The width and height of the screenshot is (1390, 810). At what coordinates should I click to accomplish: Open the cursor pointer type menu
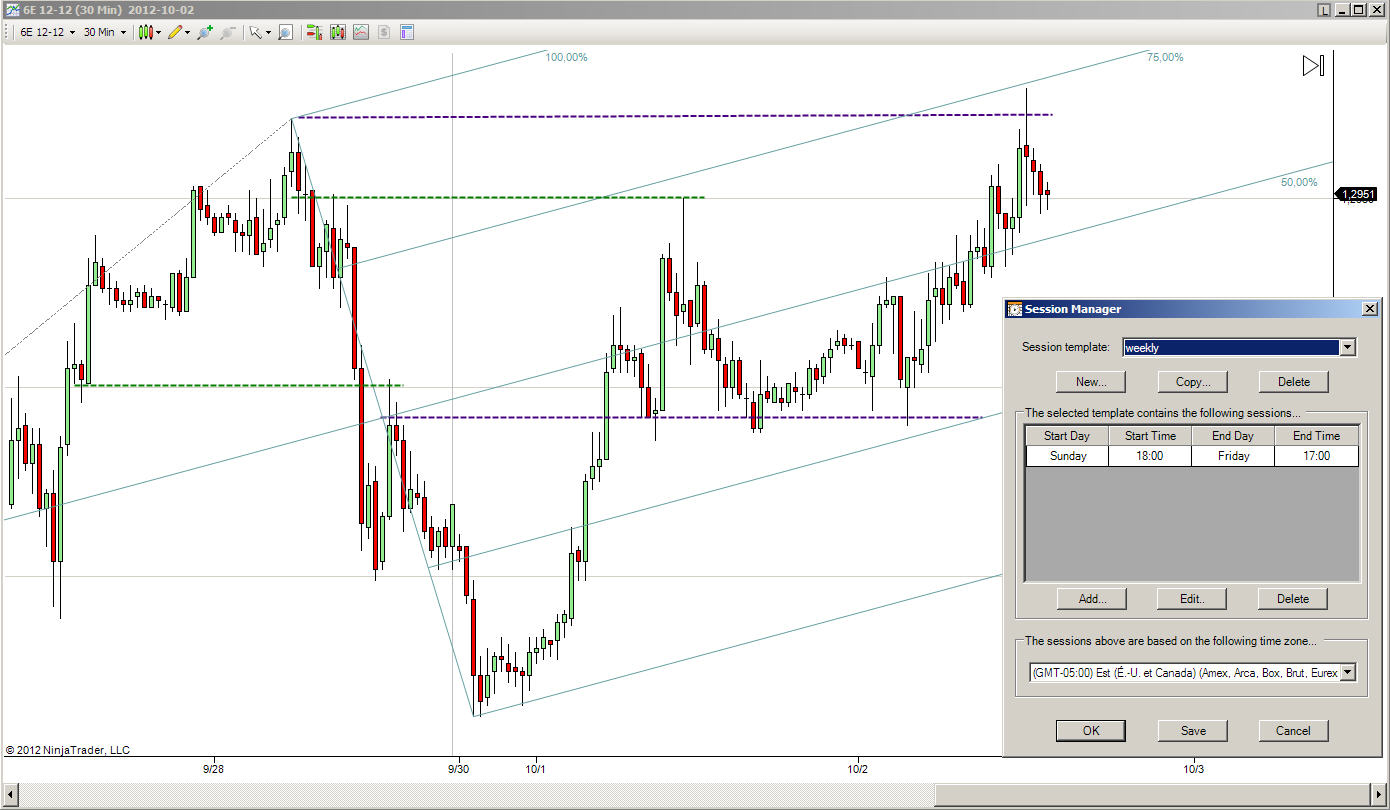pos(260,32)
